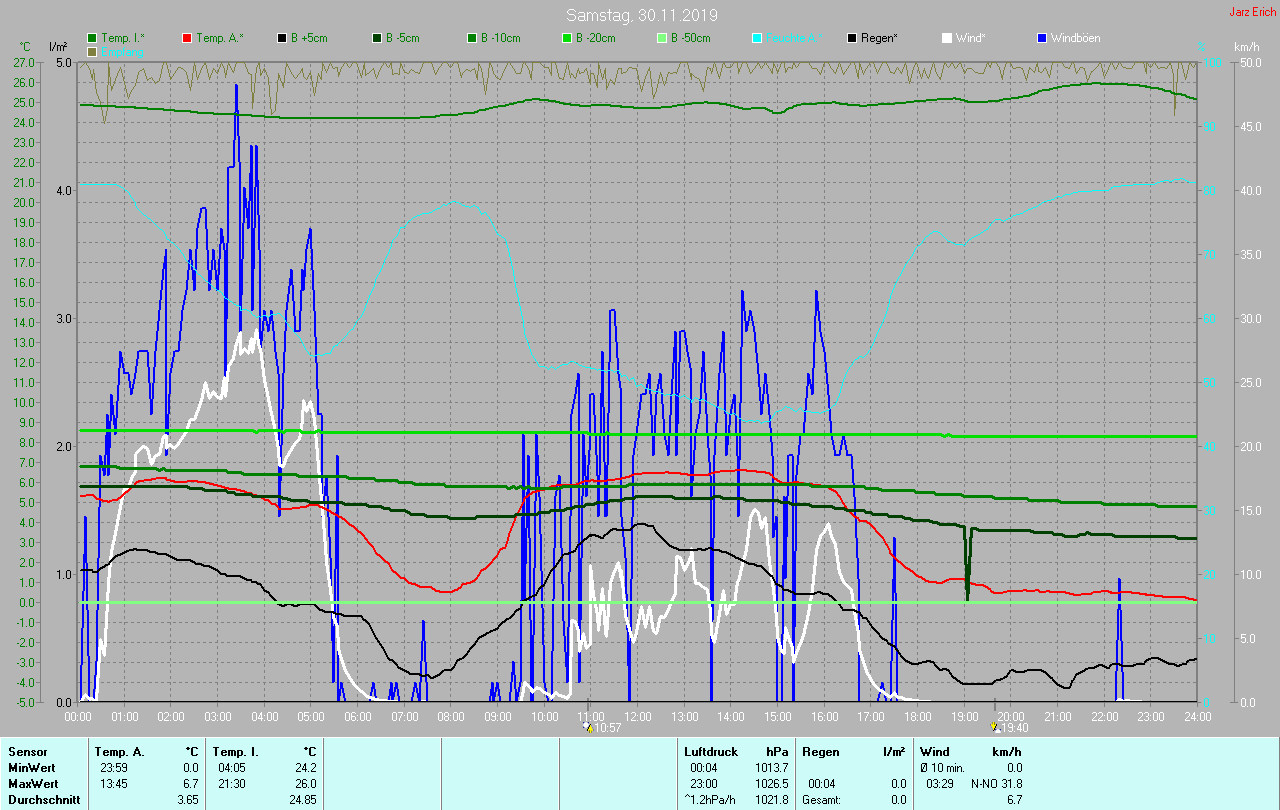Click the 12:00 label on time axis
This screenshot has height=810, width=1280.
[638, 716]
